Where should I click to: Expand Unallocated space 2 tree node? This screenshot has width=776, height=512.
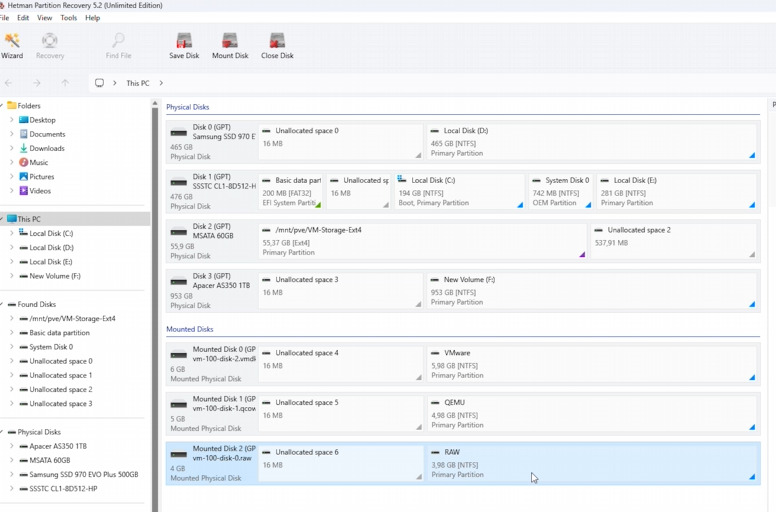click(x=11, y=389)
